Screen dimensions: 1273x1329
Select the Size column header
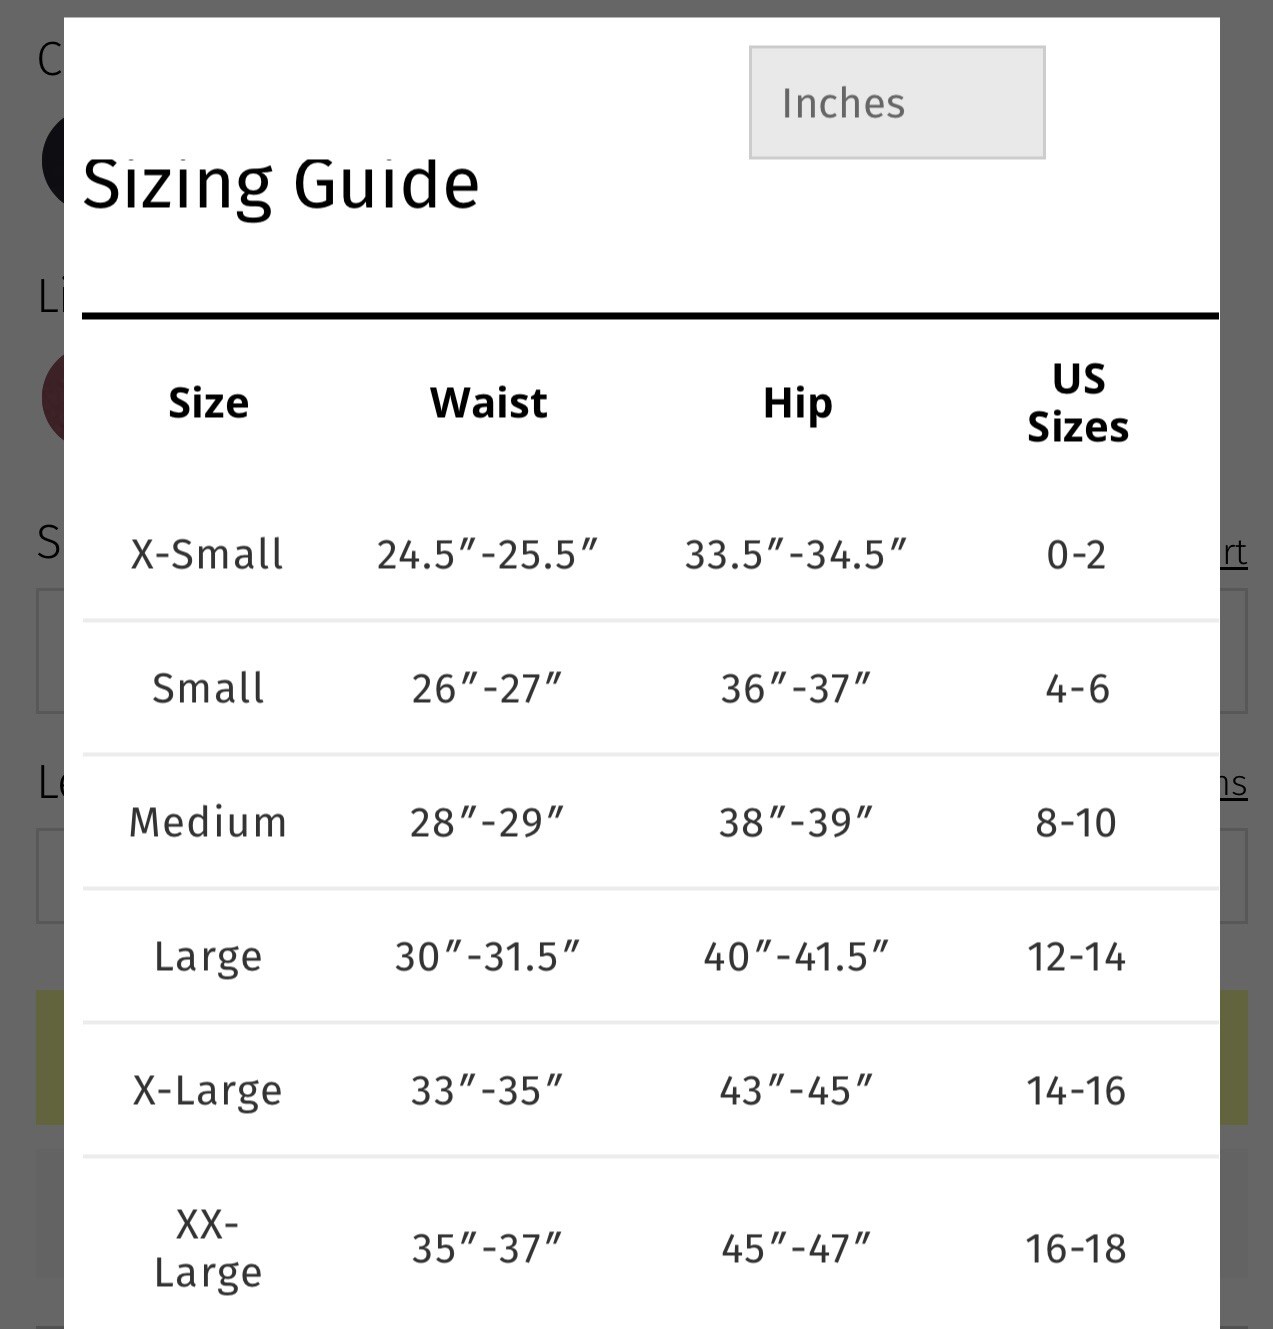pyautogui.click(x=208, y=403)
